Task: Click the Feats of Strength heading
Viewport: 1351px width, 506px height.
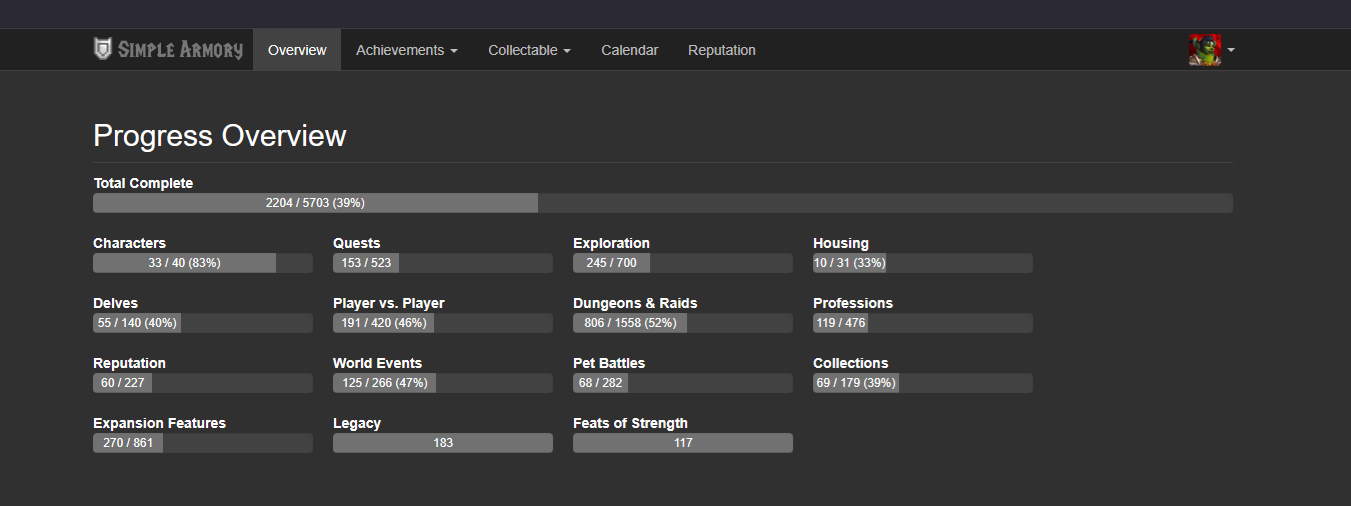Action: pyautogui.click(x=631, y=423)
